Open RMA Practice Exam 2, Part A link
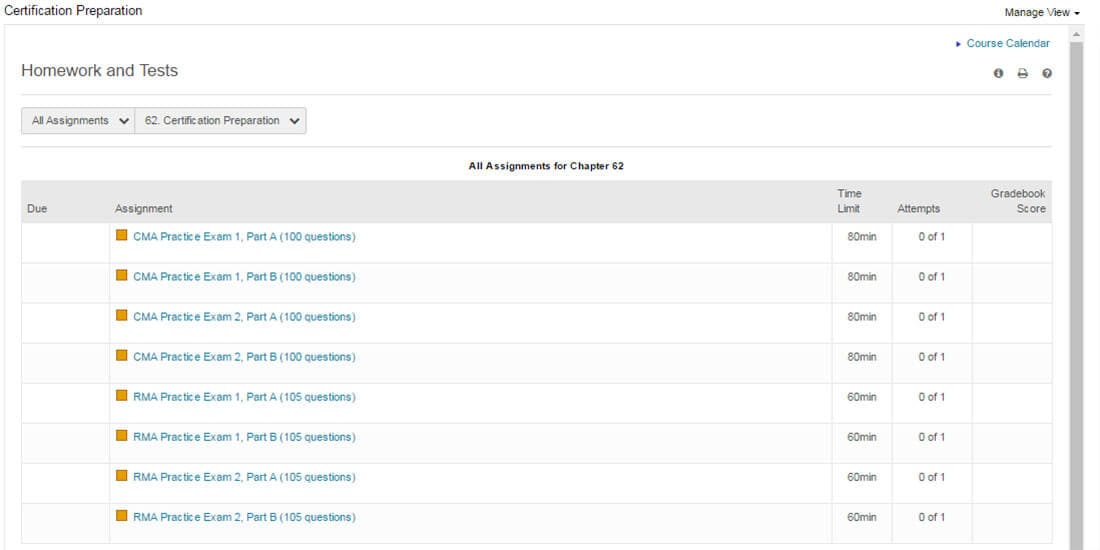This screenshot has width=1100, height=550. [244, 477]
